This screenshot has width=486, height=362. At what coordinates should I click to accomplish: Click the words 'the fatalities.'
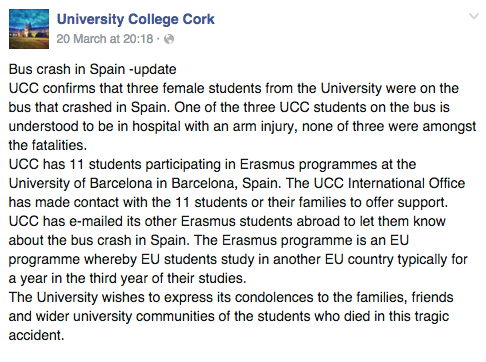[48, 145]
